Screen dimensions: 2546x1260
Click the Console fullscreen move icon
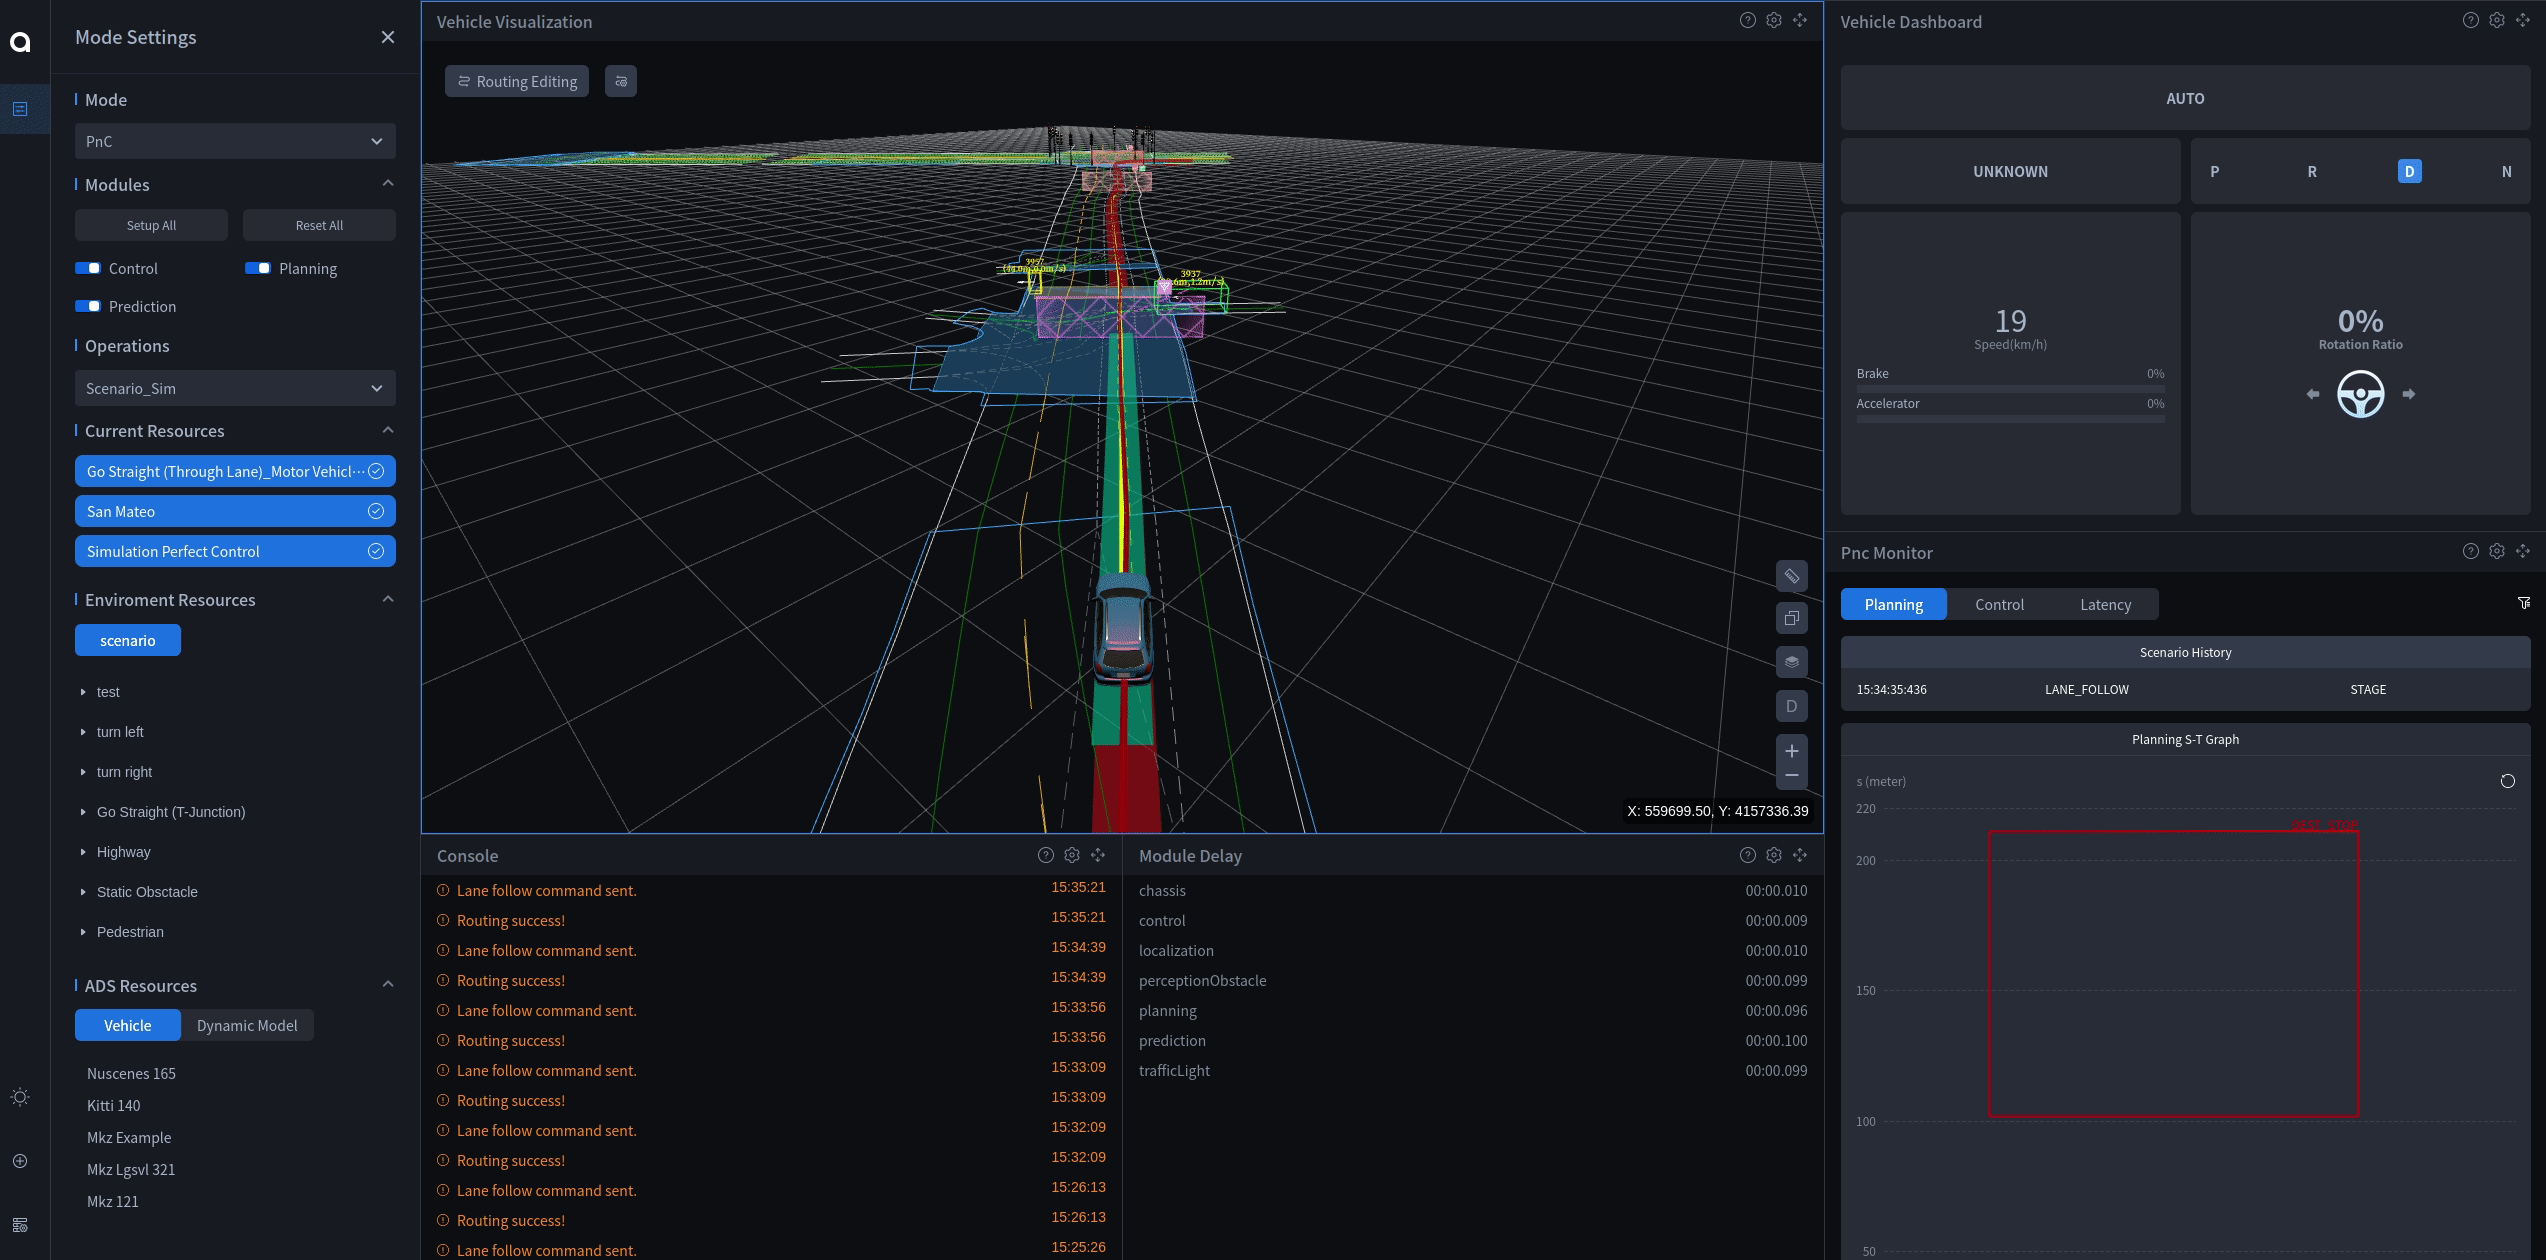[x=1098, y=855]
